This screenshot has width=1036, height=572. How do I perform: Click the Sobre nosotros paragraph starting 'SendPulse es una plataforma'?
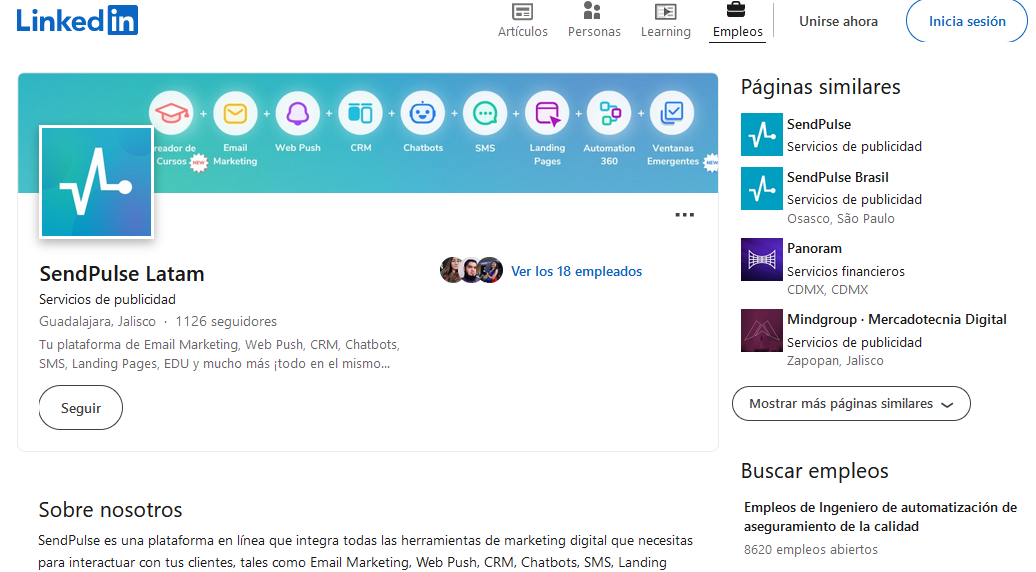click(x=365, y=552)
